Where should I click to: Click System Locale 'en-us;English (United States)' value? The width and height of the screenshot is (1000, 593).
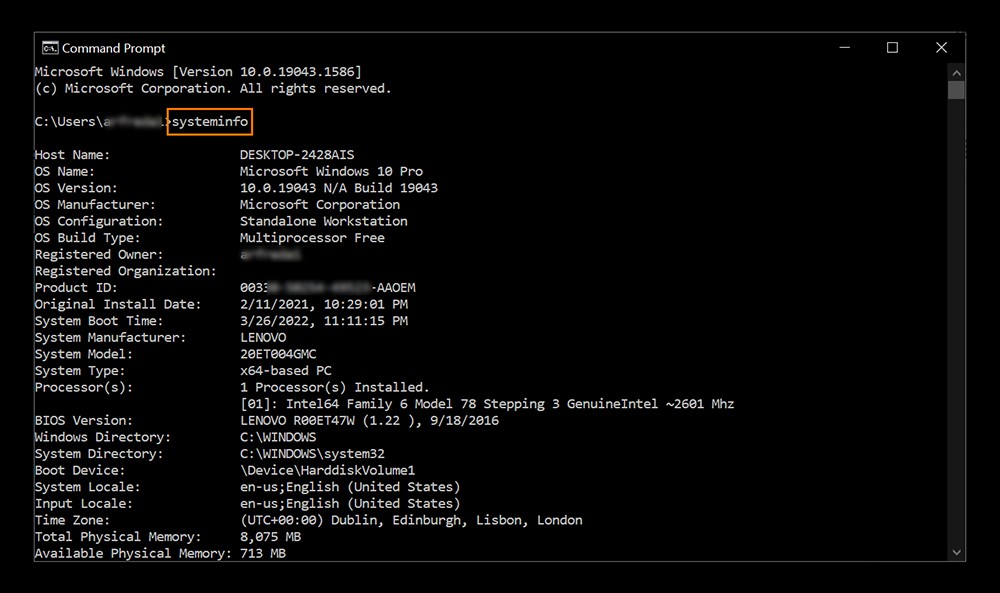[x=350, y=487]
